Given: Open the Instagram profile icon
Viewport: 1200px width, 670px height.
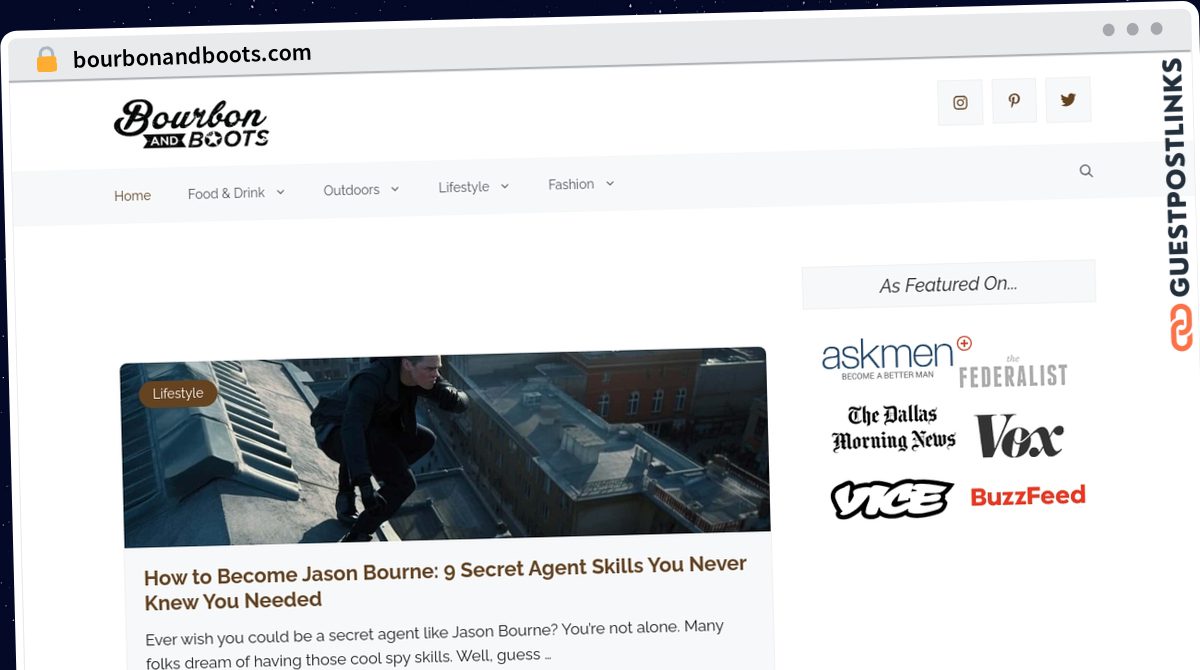Looking at the screenshot, I should click(960, 103).
